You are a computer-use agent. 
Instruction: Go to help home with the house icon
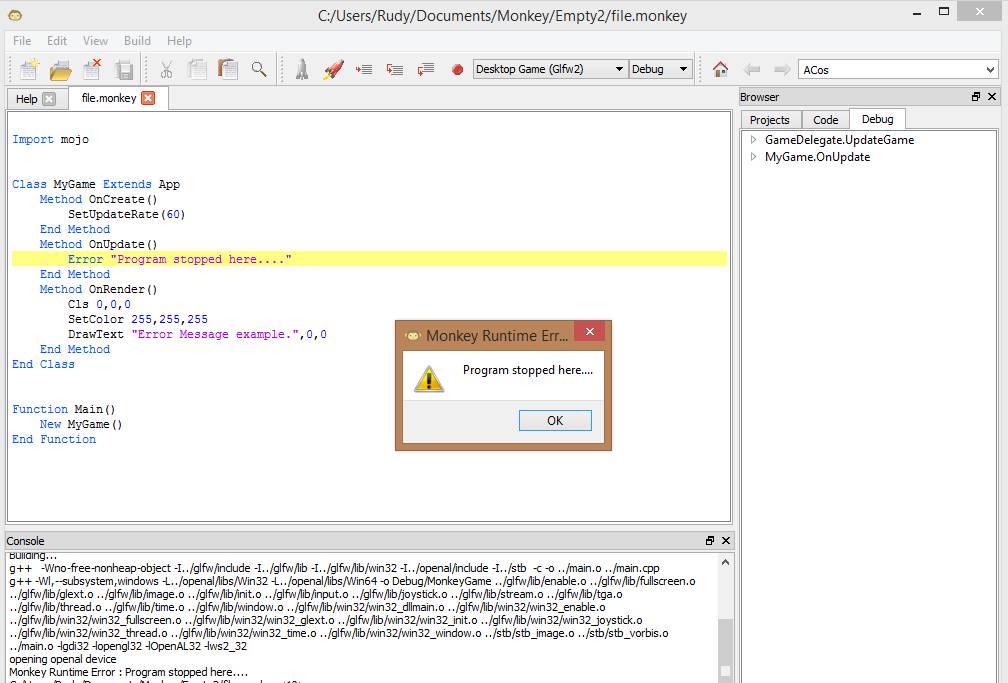tap(719, 69)
